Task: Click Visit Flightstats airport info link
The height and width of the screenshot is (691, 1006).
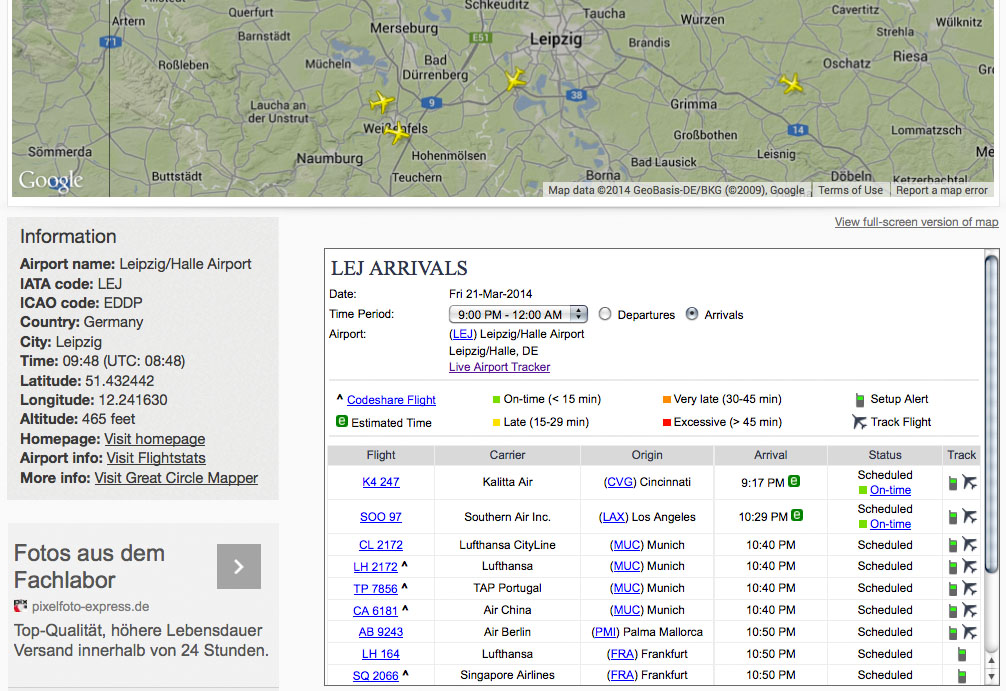Action: pos(156,458)
